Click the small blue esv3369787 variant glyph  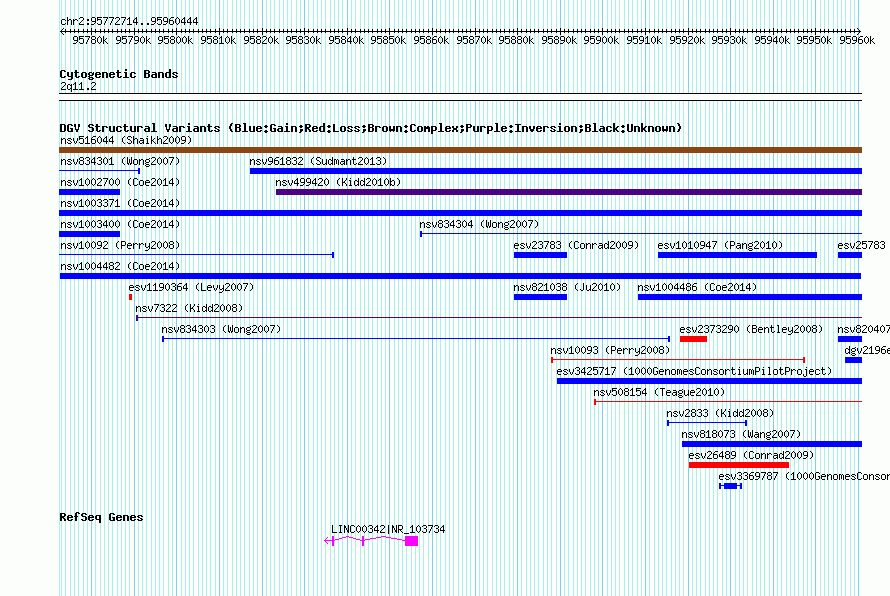(x=731, y=486)
